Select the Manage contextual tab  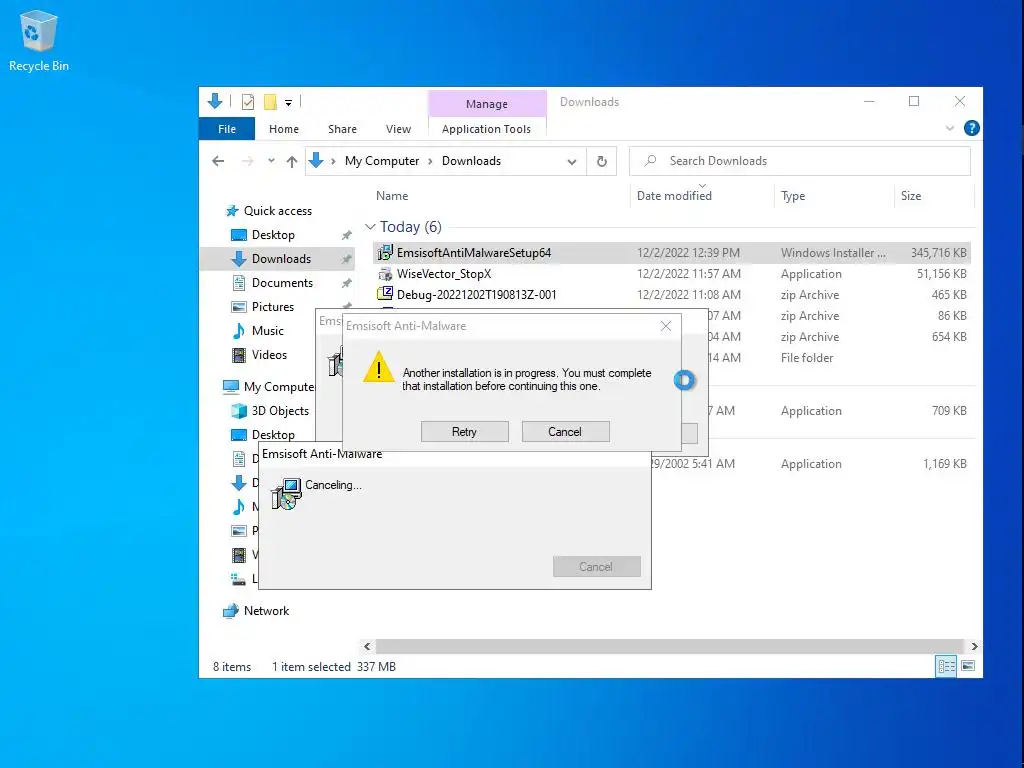(x=487, y=104)
